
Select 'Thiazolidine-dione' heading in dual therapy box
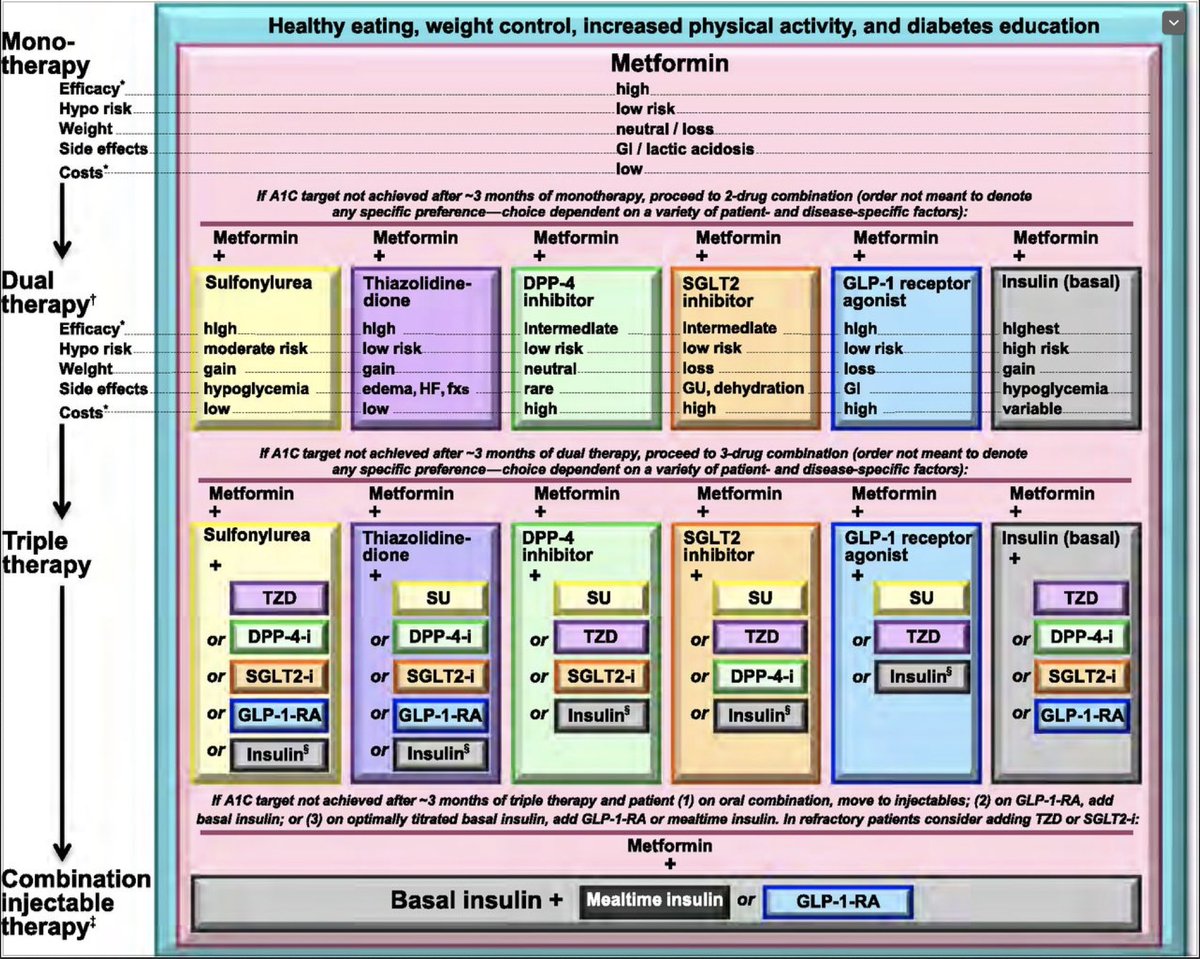coord(417,291)
